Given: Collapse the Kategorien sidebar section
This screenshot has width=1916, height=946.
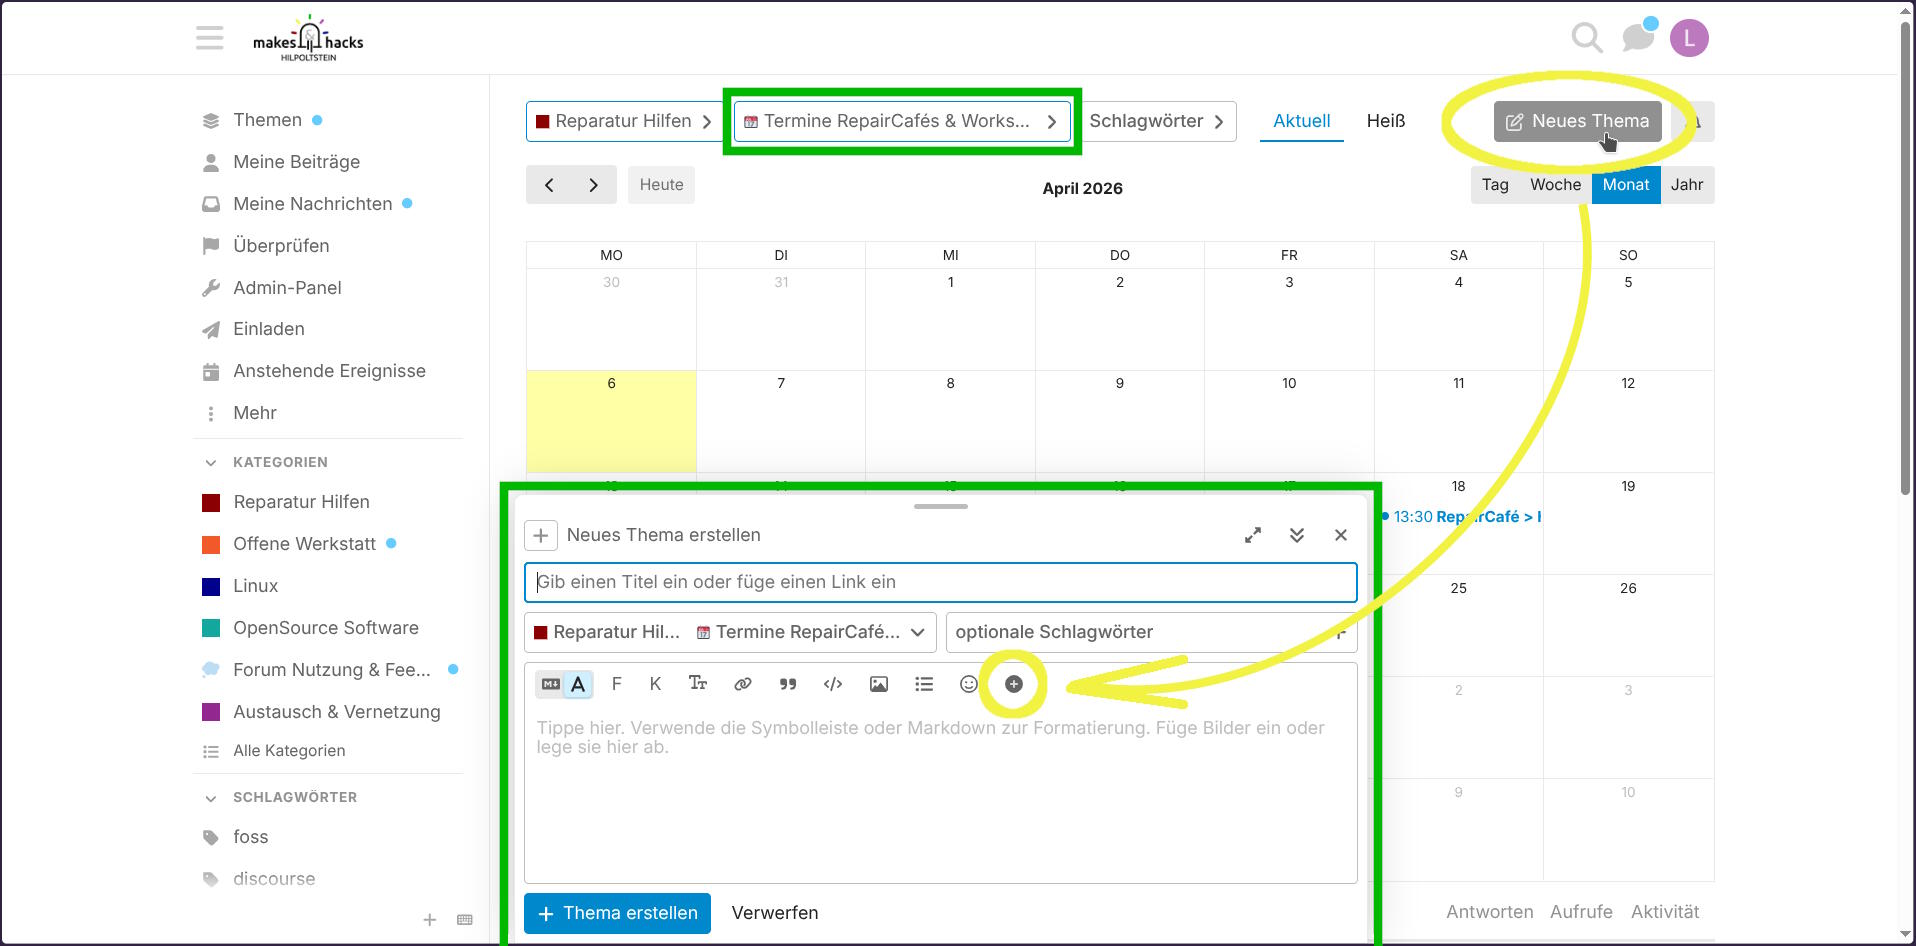Looking at the screenshot, I should 211,462.
